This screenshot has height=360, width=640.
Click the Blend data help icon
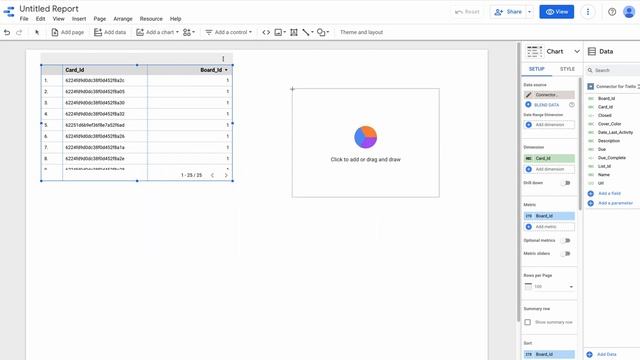coord(572,105)
